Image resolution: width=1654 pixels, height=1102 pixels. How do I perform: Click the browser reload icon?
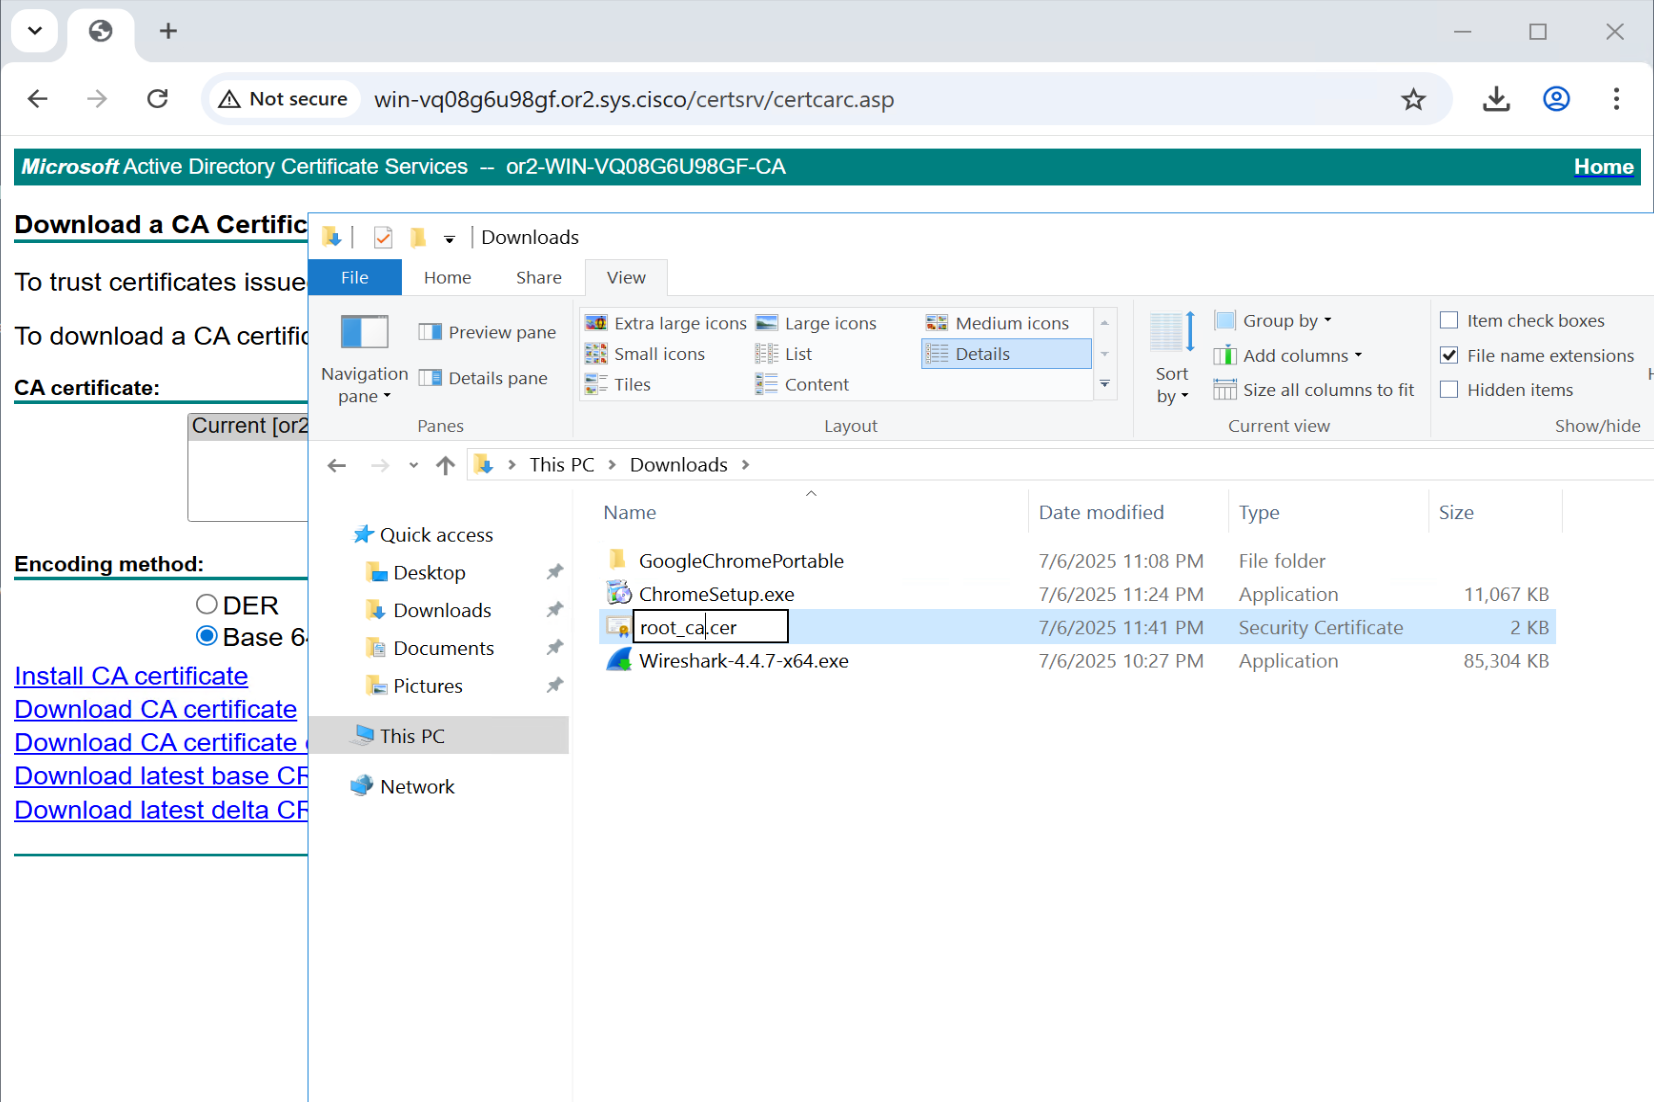158,99
